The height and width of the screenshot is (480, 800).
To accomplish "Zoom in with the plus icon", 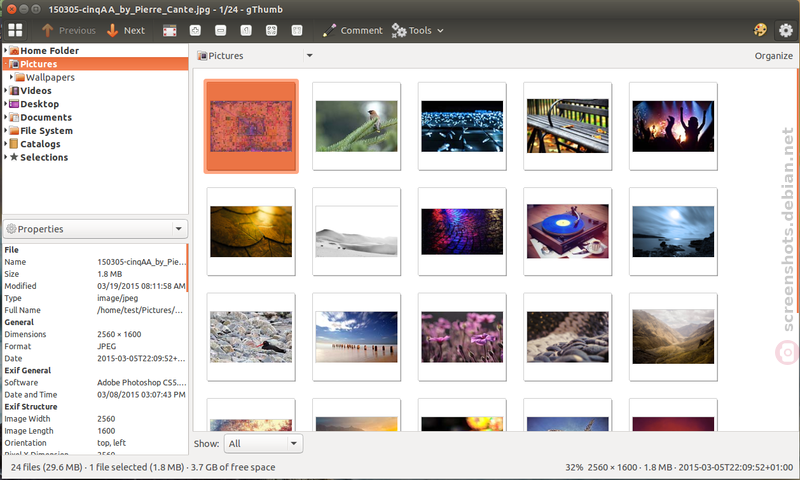I will (195, 31).
